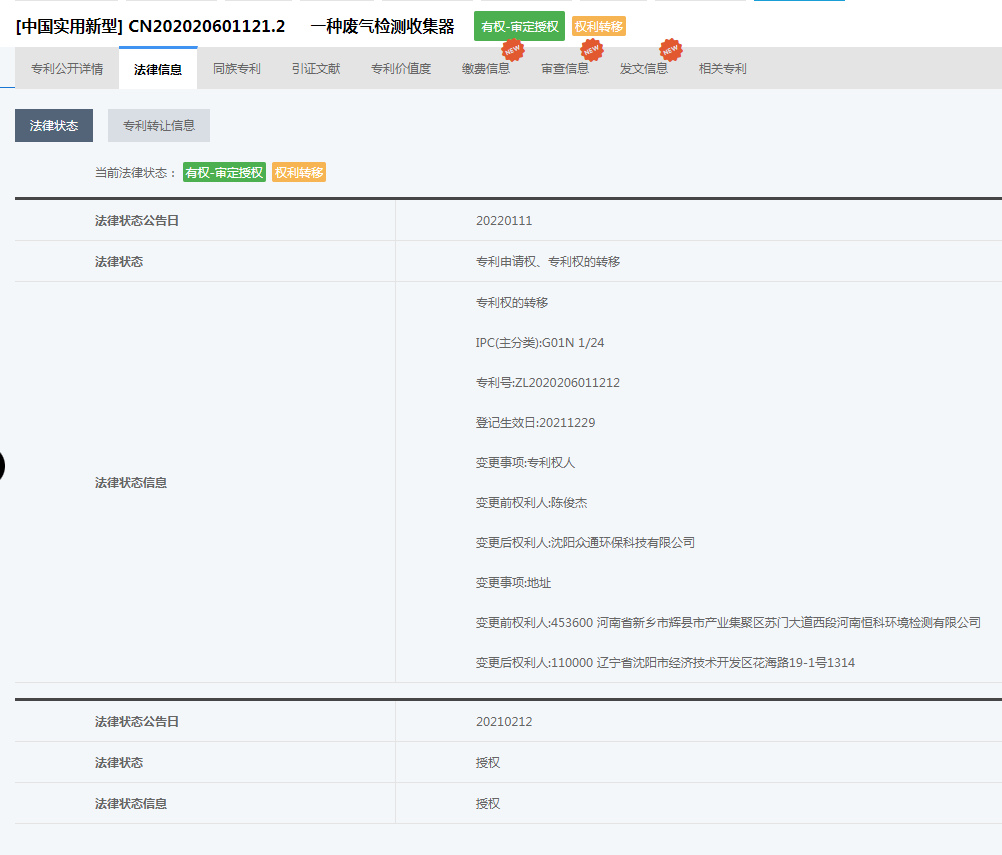Switch to the 专利公开详情 tab
1002x855 pixels.
[x=67, y=69]
